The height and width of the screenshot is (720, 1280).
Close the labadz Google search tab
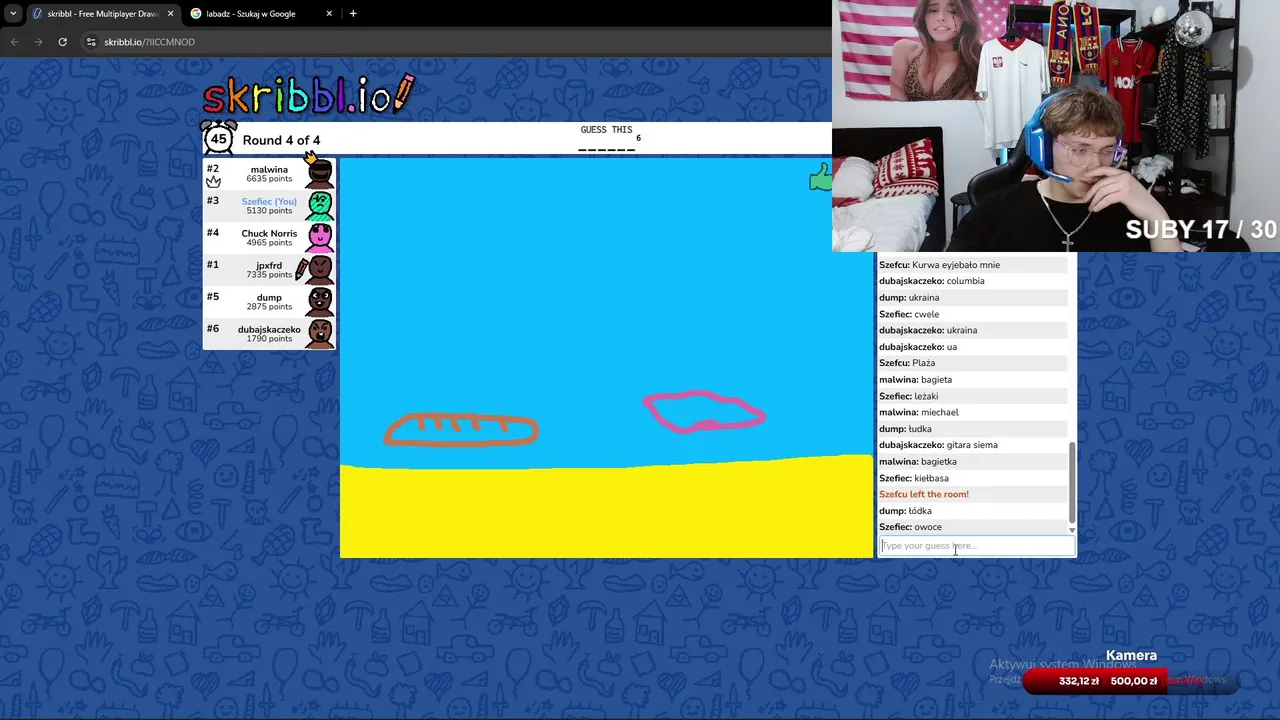(329, 14)
